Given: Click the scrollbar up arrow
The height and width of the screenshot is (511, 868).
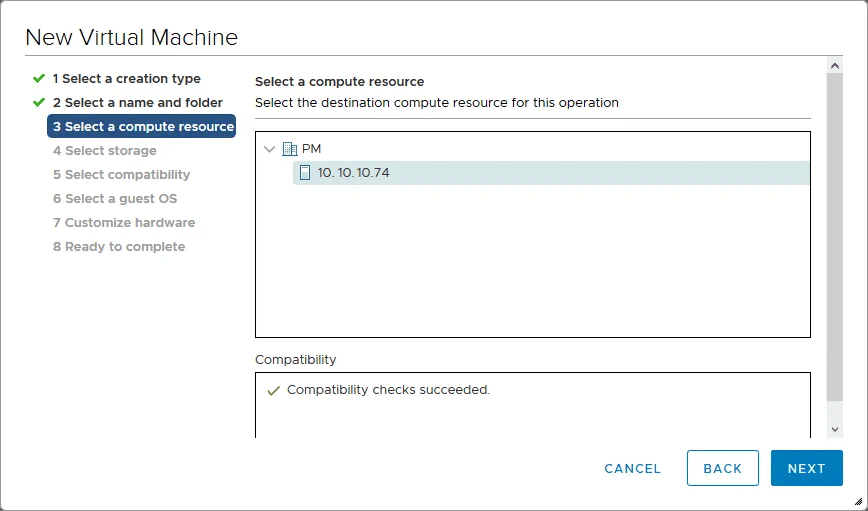Looking at the screenshot, I should tap(836, 66).
